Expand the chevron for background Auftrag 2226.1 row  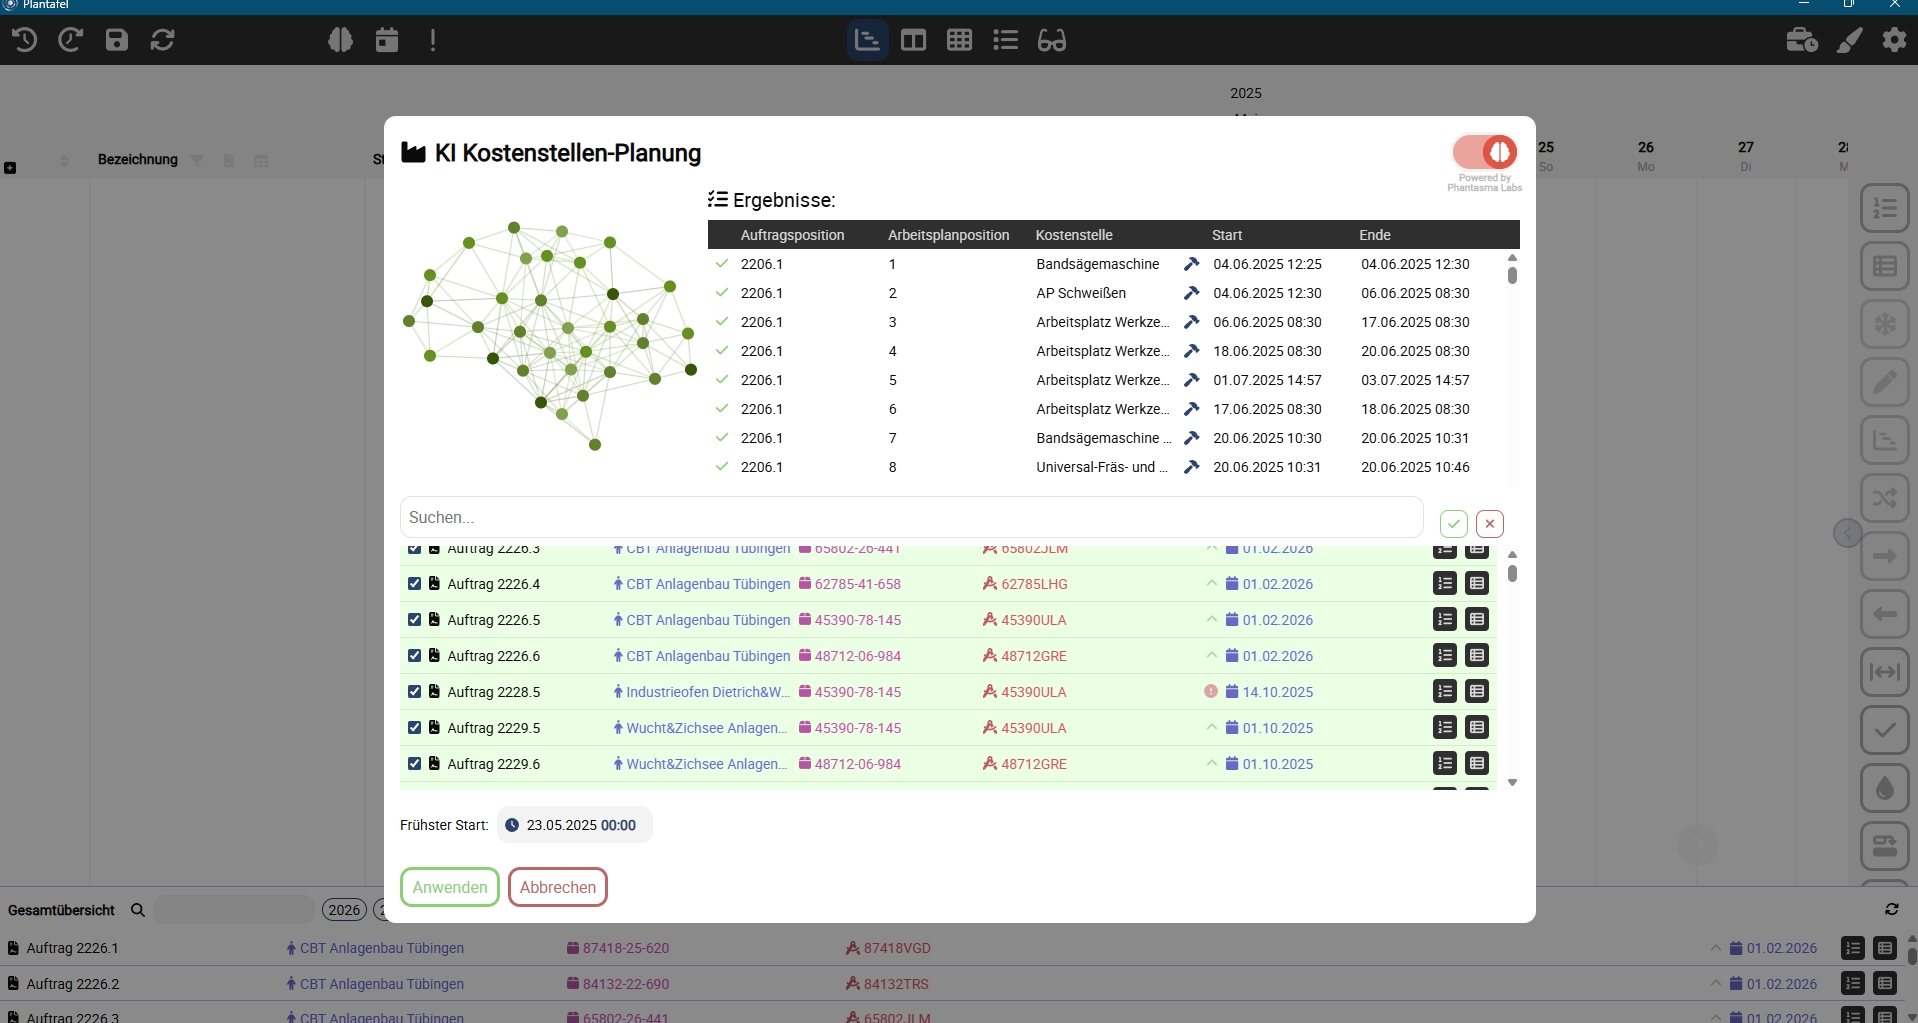(1716, 948)
